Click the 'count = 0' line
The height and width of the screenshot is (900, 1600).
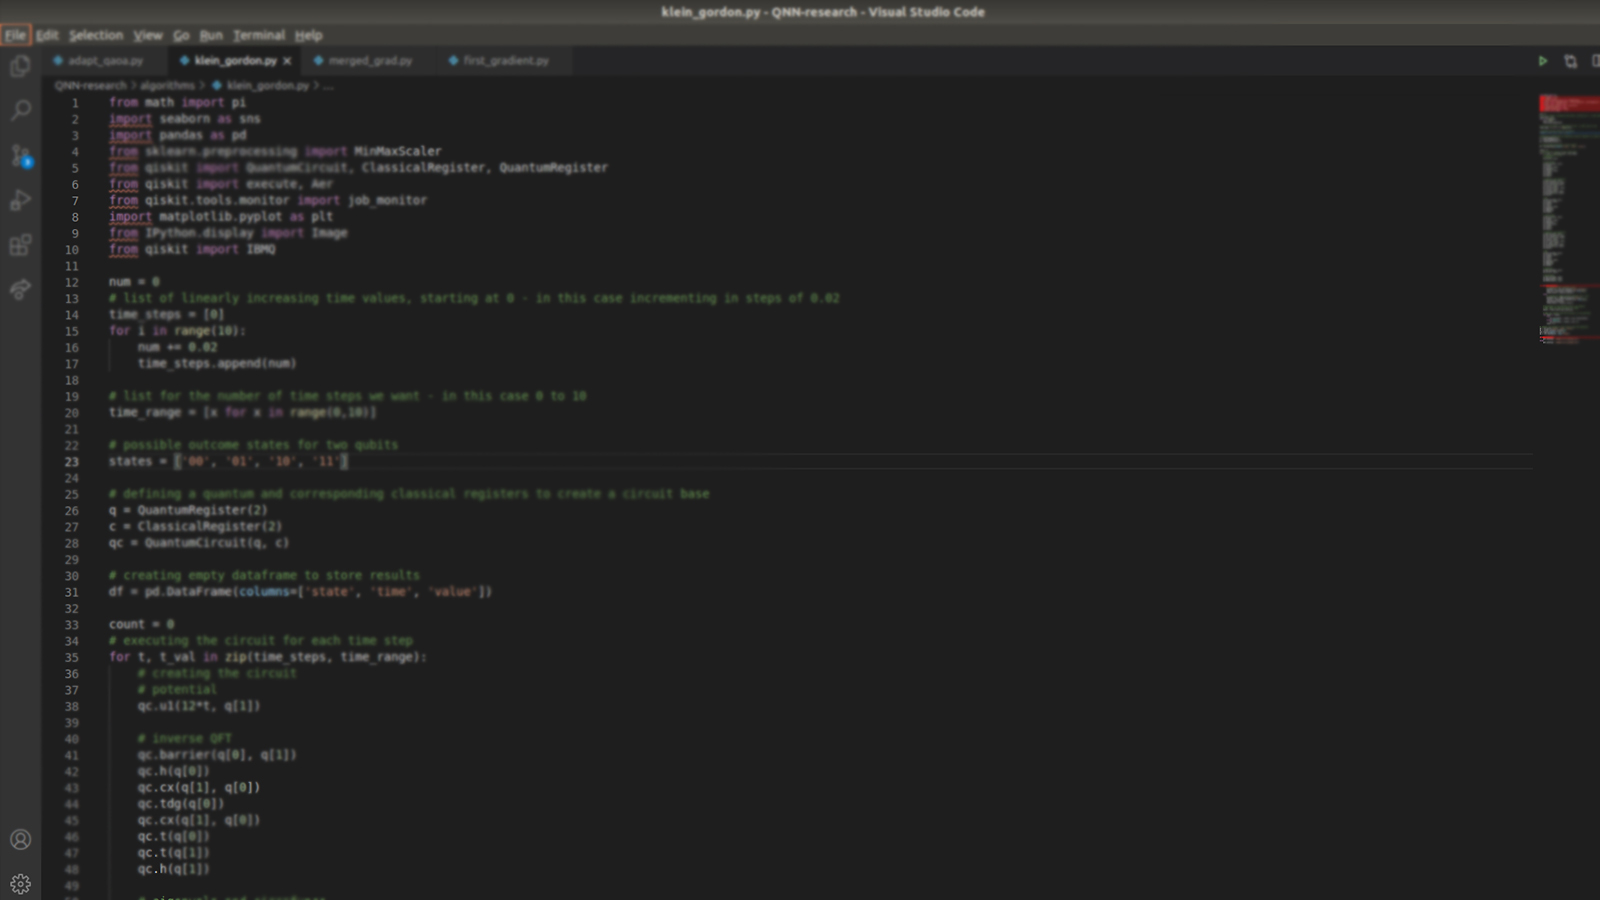coord(141,625)
